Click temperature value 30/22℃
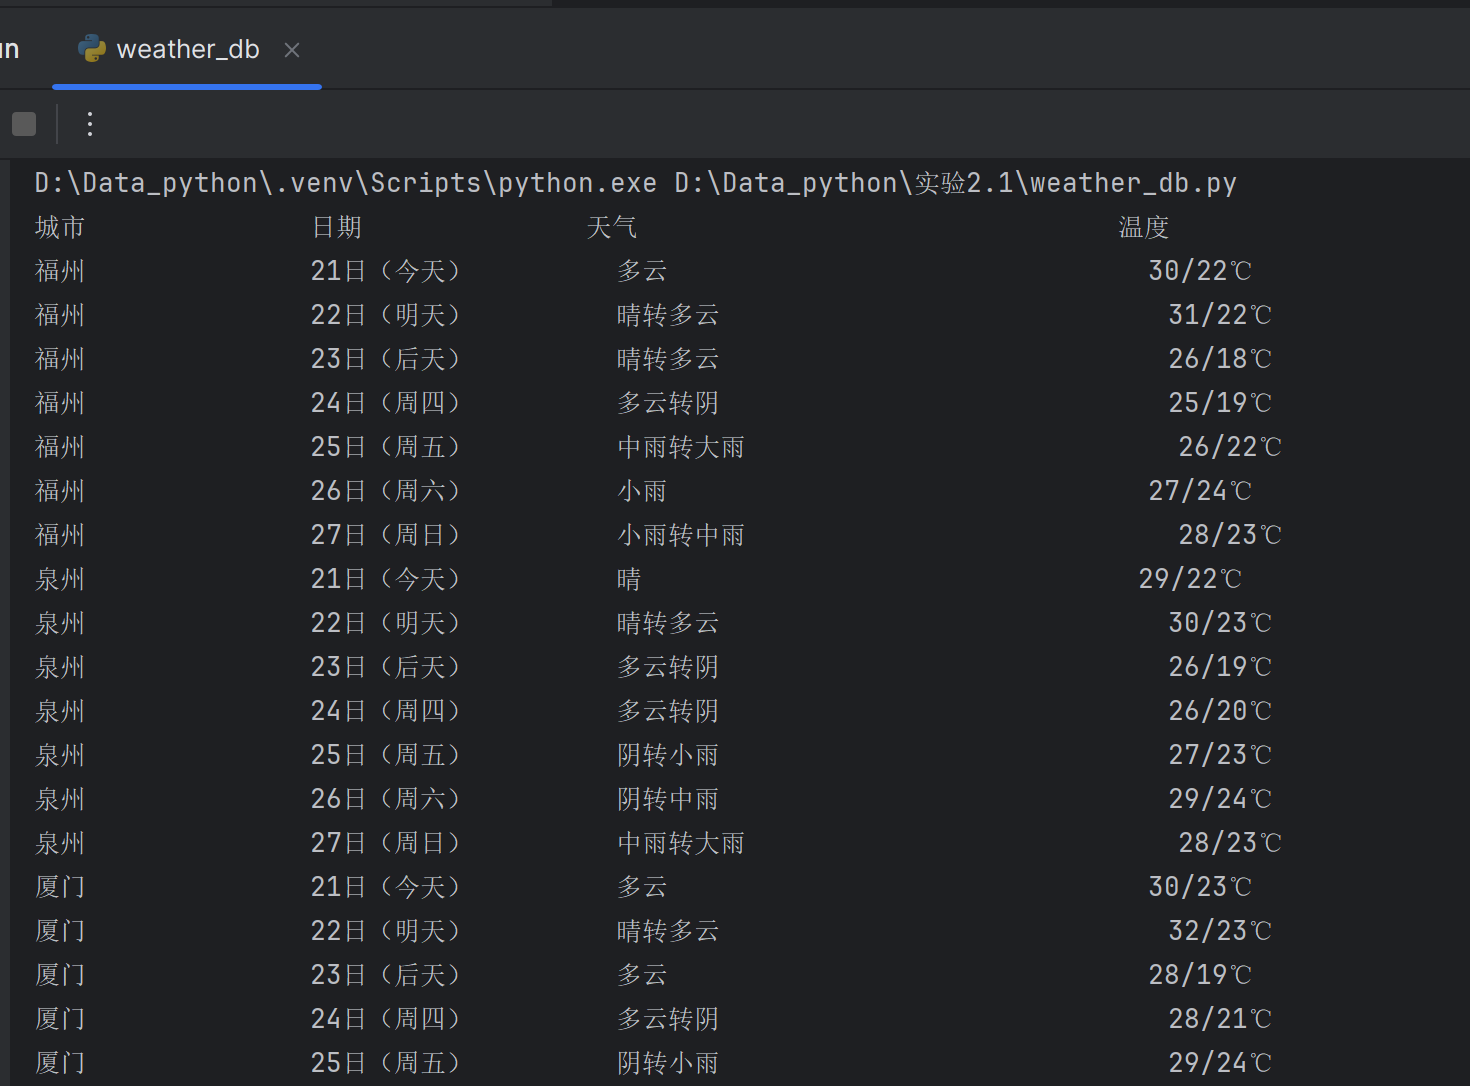This screenshot has height=1086, width=1470. (x=1200, y=271)
